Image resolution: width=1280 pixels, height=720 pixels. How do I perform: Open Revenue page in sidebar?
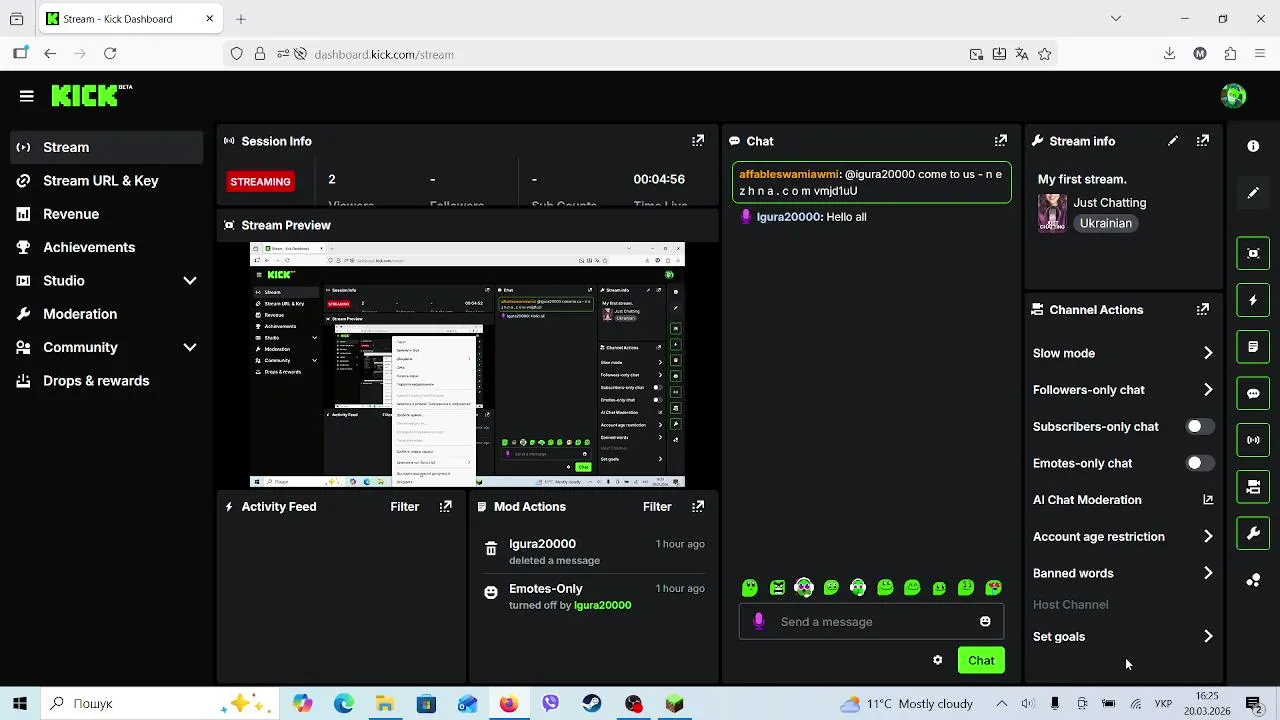point(107,214)
